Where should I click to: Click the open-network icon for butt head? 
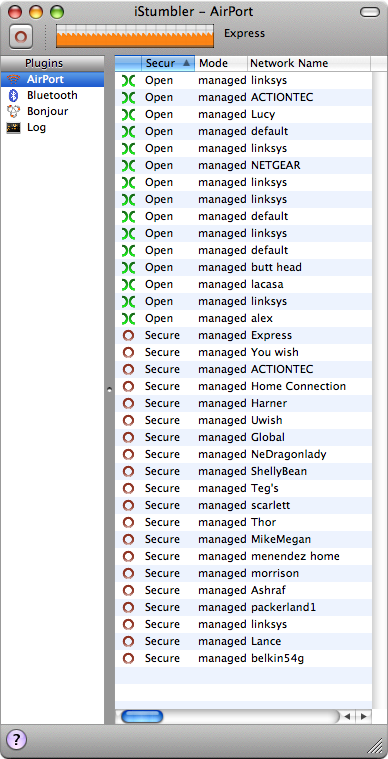[x=128, y=267]
